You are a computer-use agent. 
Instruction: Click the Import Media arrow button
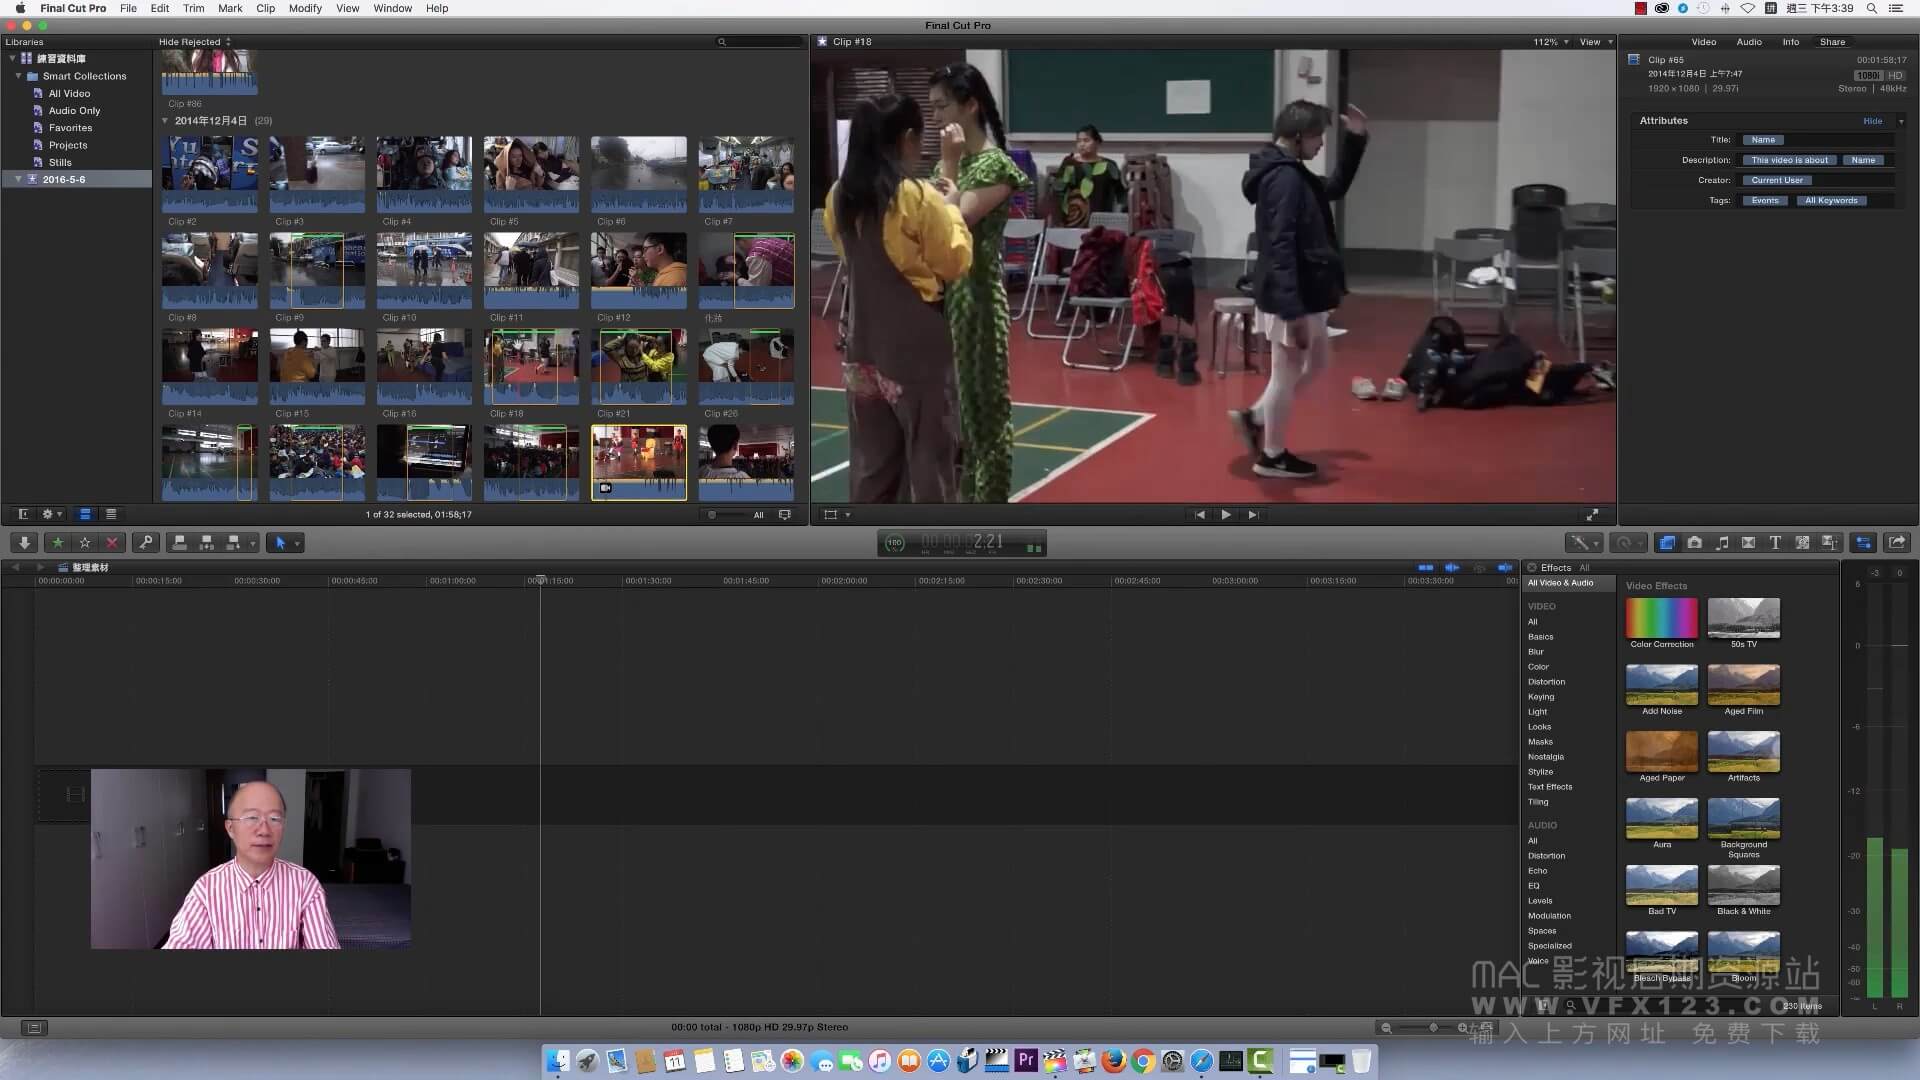(x=24, y=542)
